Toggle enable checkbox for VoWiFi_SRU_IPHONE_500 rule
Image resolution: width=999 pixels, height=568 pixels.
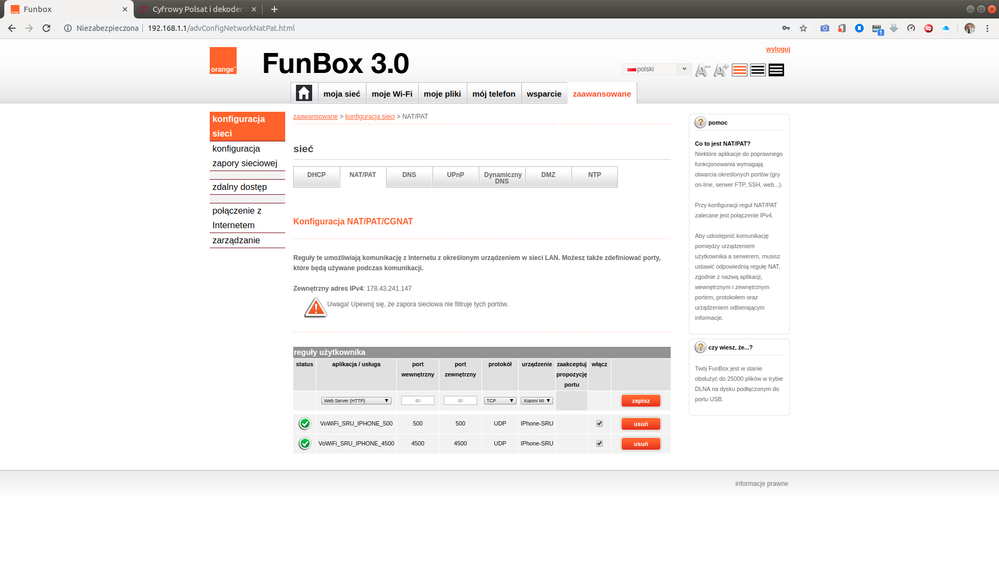pos(599,423)
